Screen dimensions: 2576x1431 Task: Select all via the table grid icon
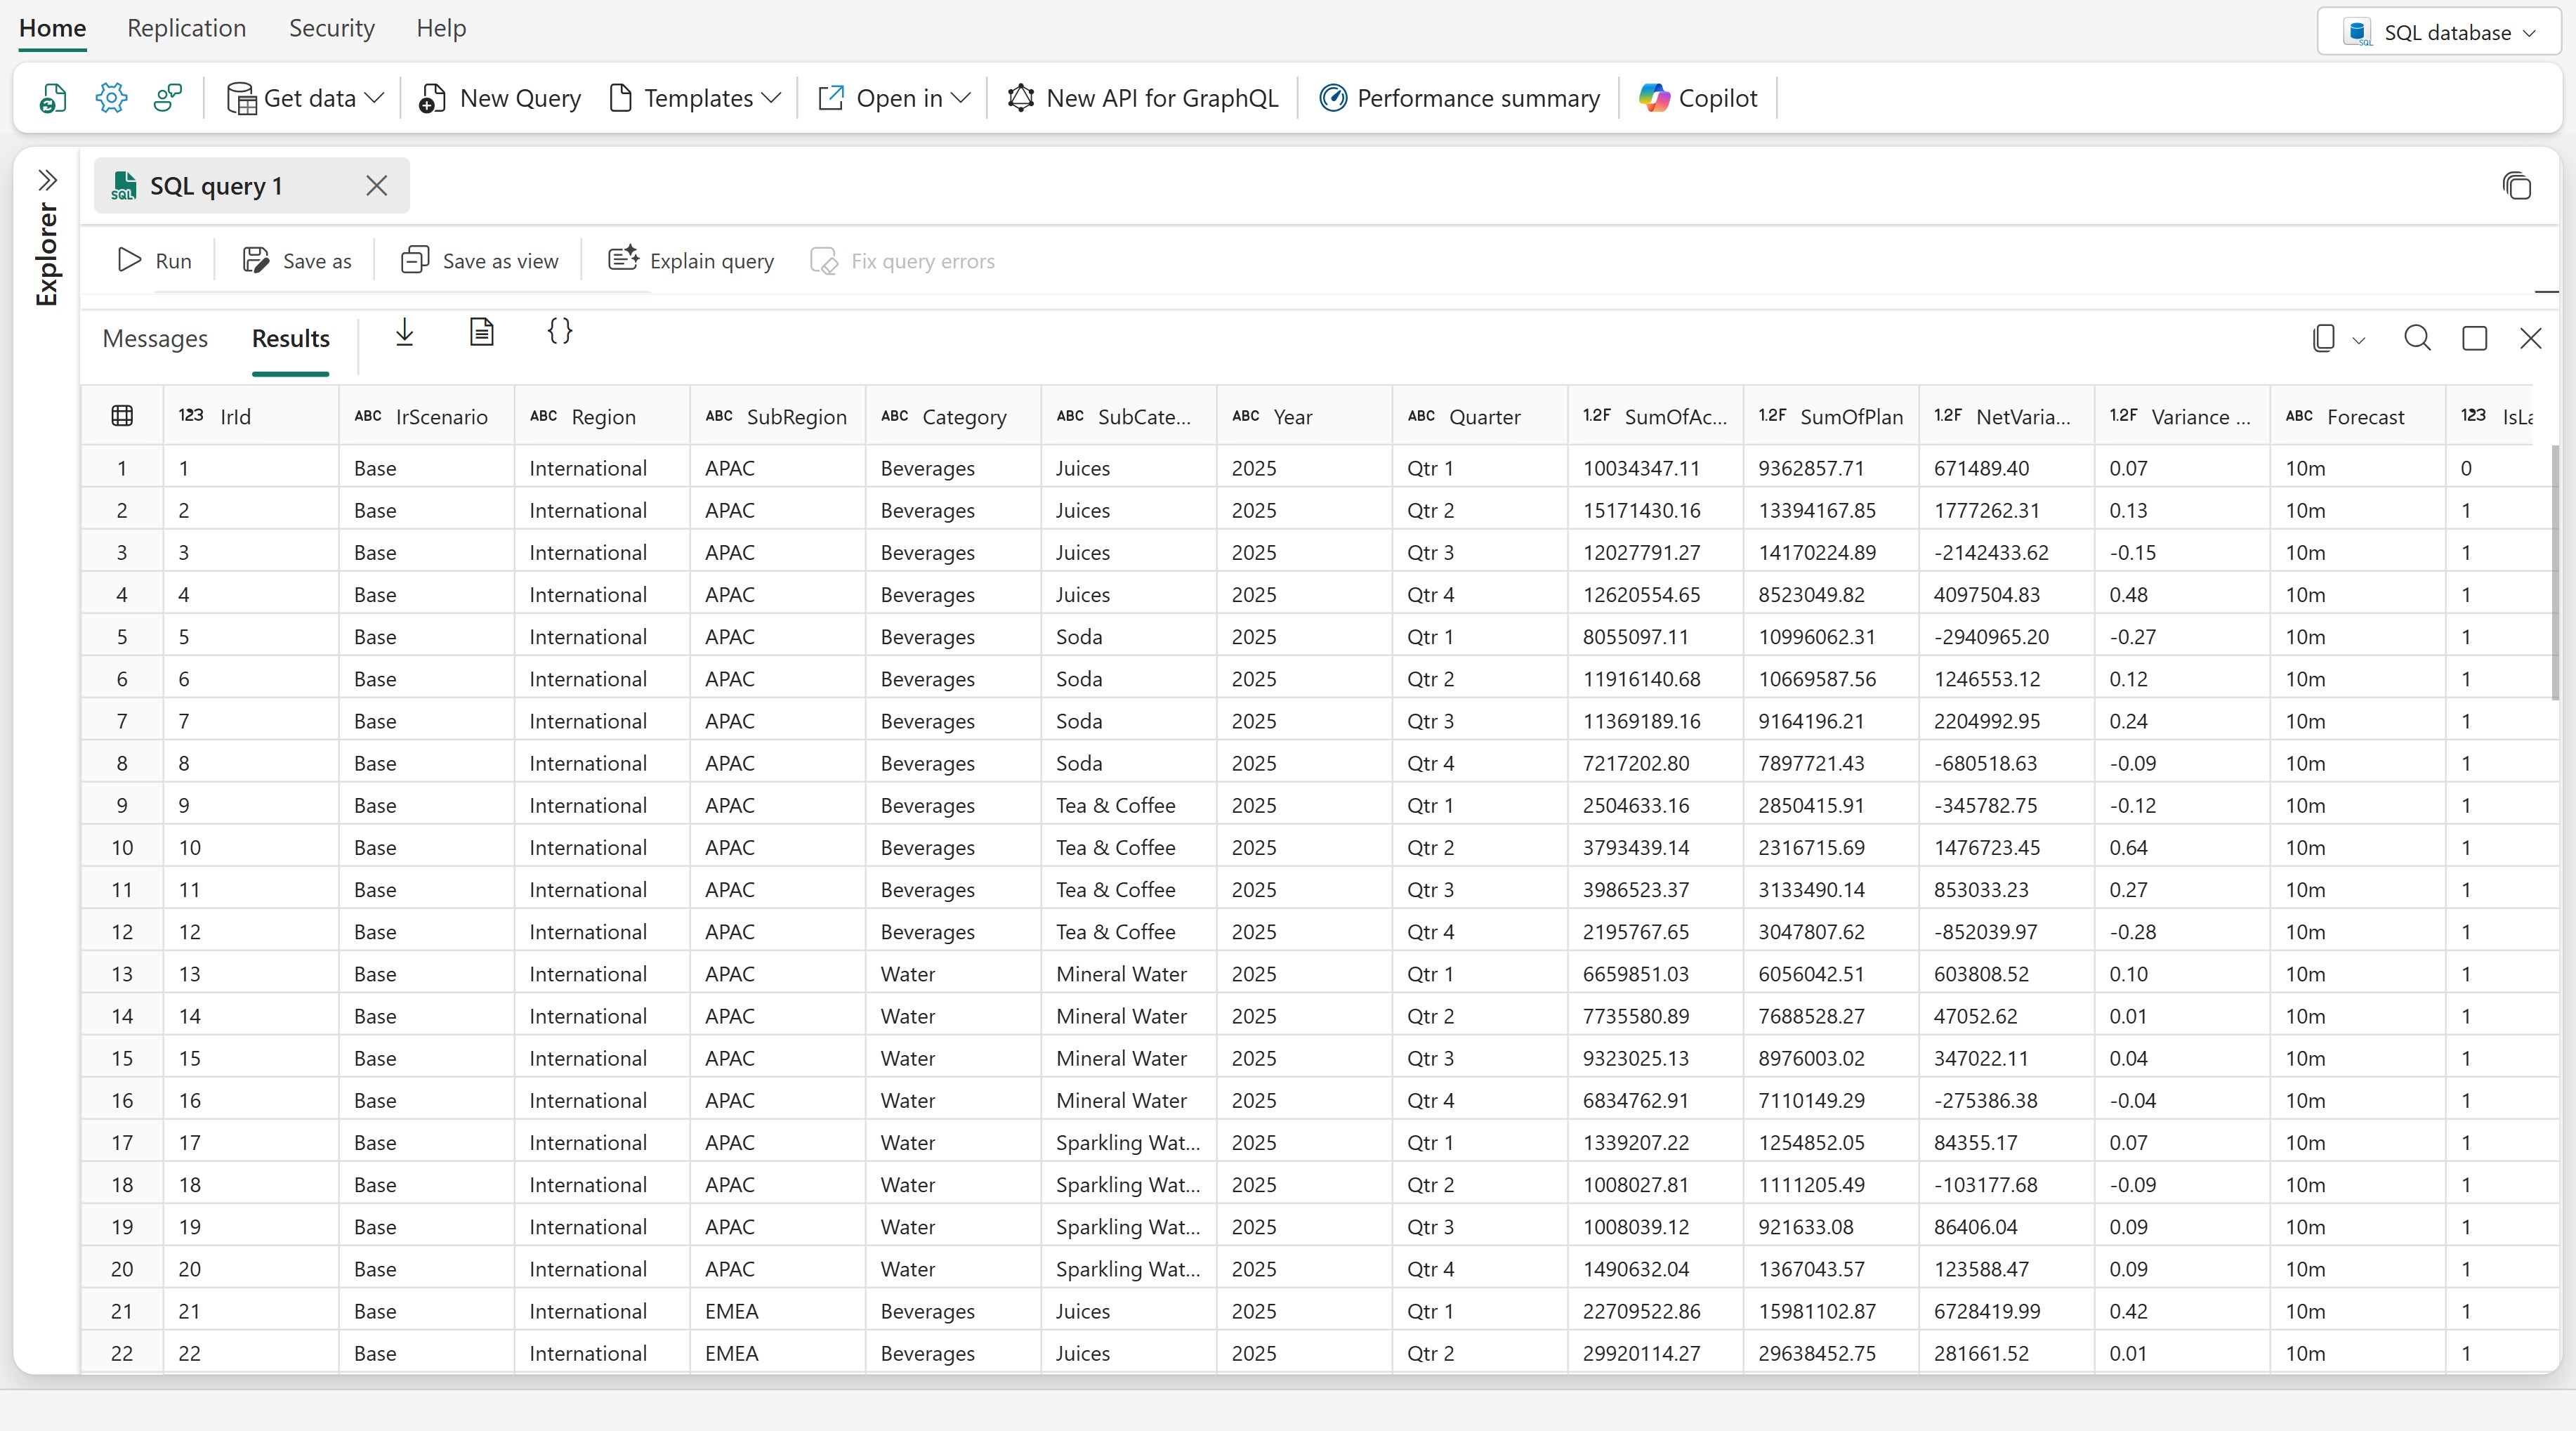[122, 416]
